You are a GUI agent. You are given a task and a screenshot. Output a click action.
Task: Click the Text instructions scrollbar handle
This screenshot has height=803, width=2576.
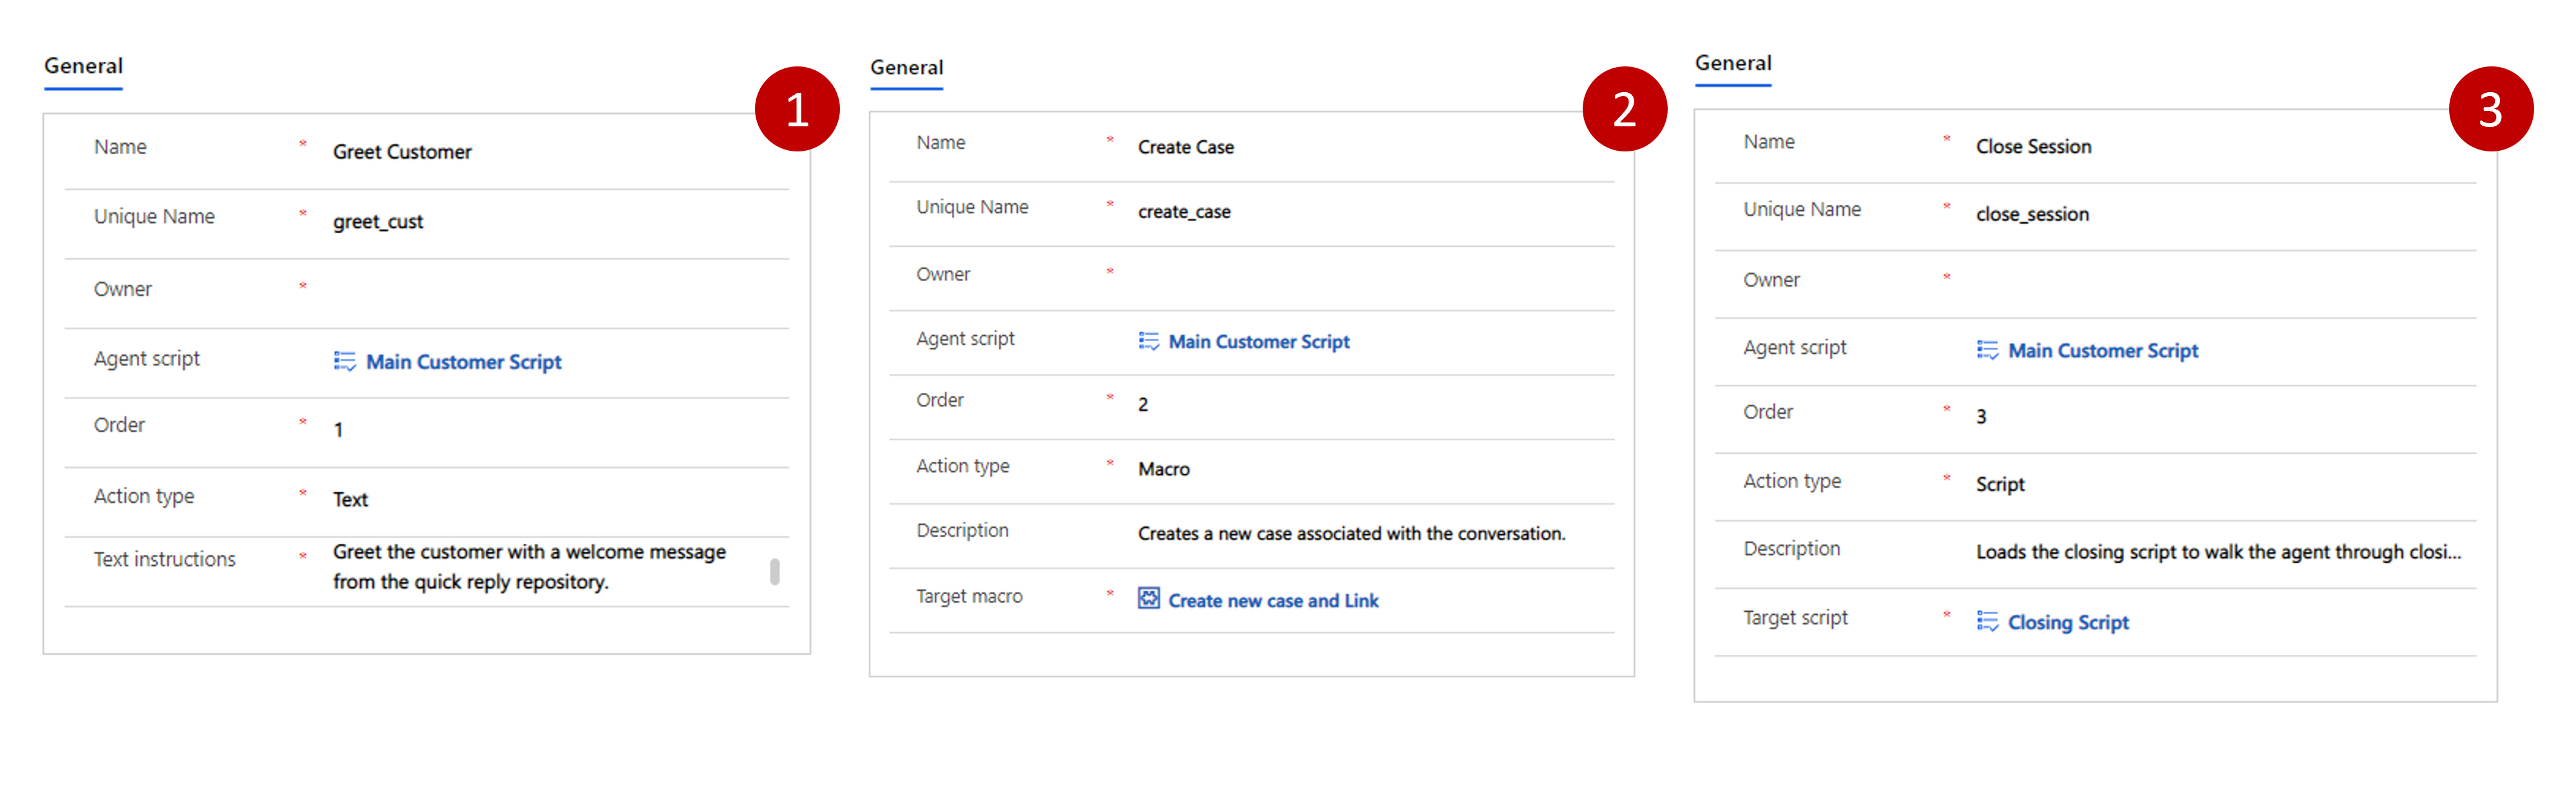pos(774,571)
